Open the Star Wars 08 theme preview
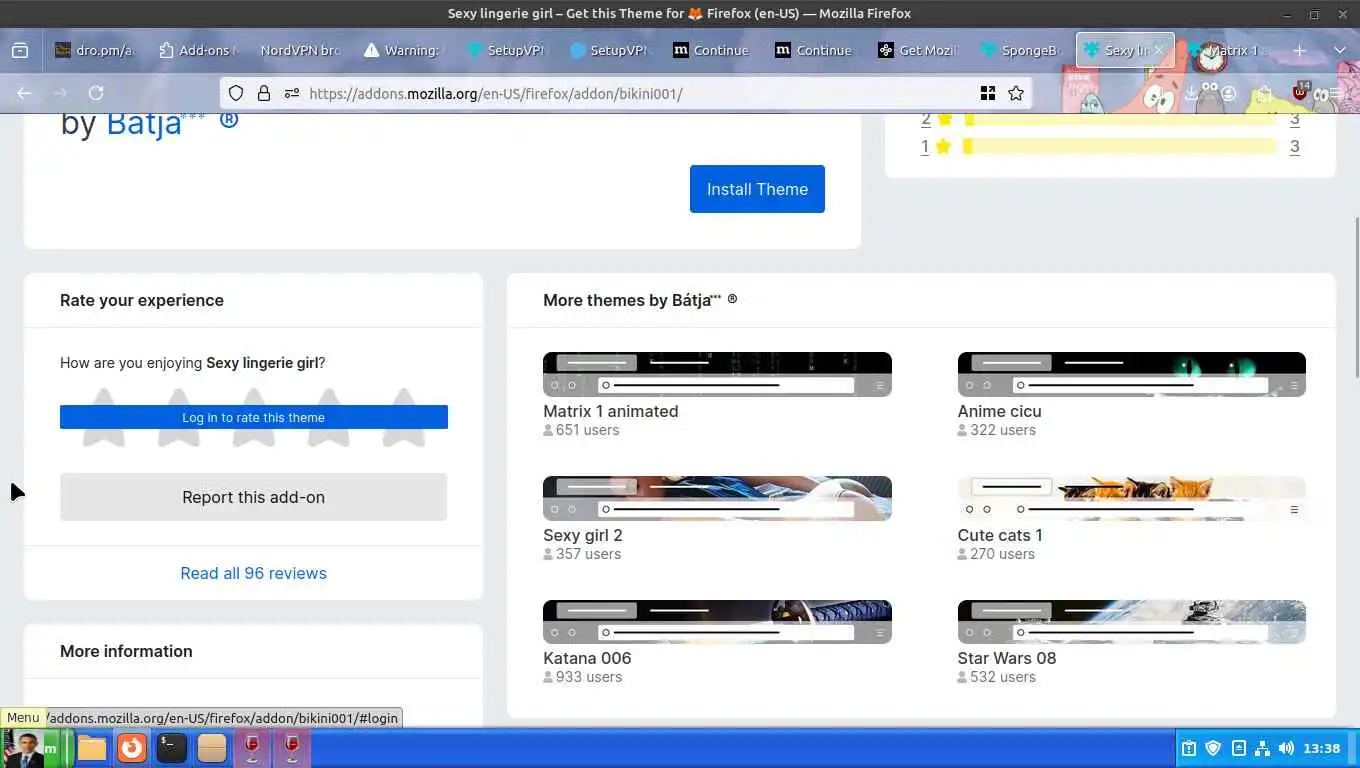This screenshot has width=1360, height=768. pyautogui.click(x=1132, y=622)
